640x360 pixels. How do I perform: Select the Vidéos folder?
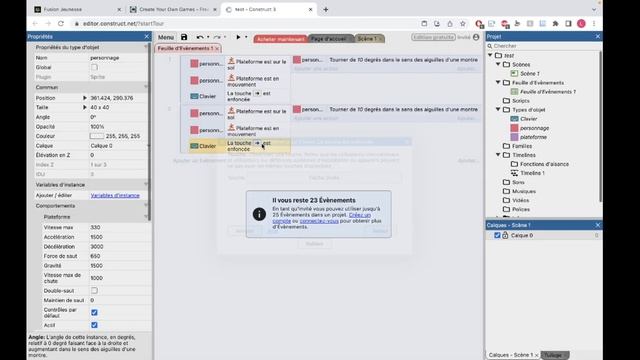520,200
